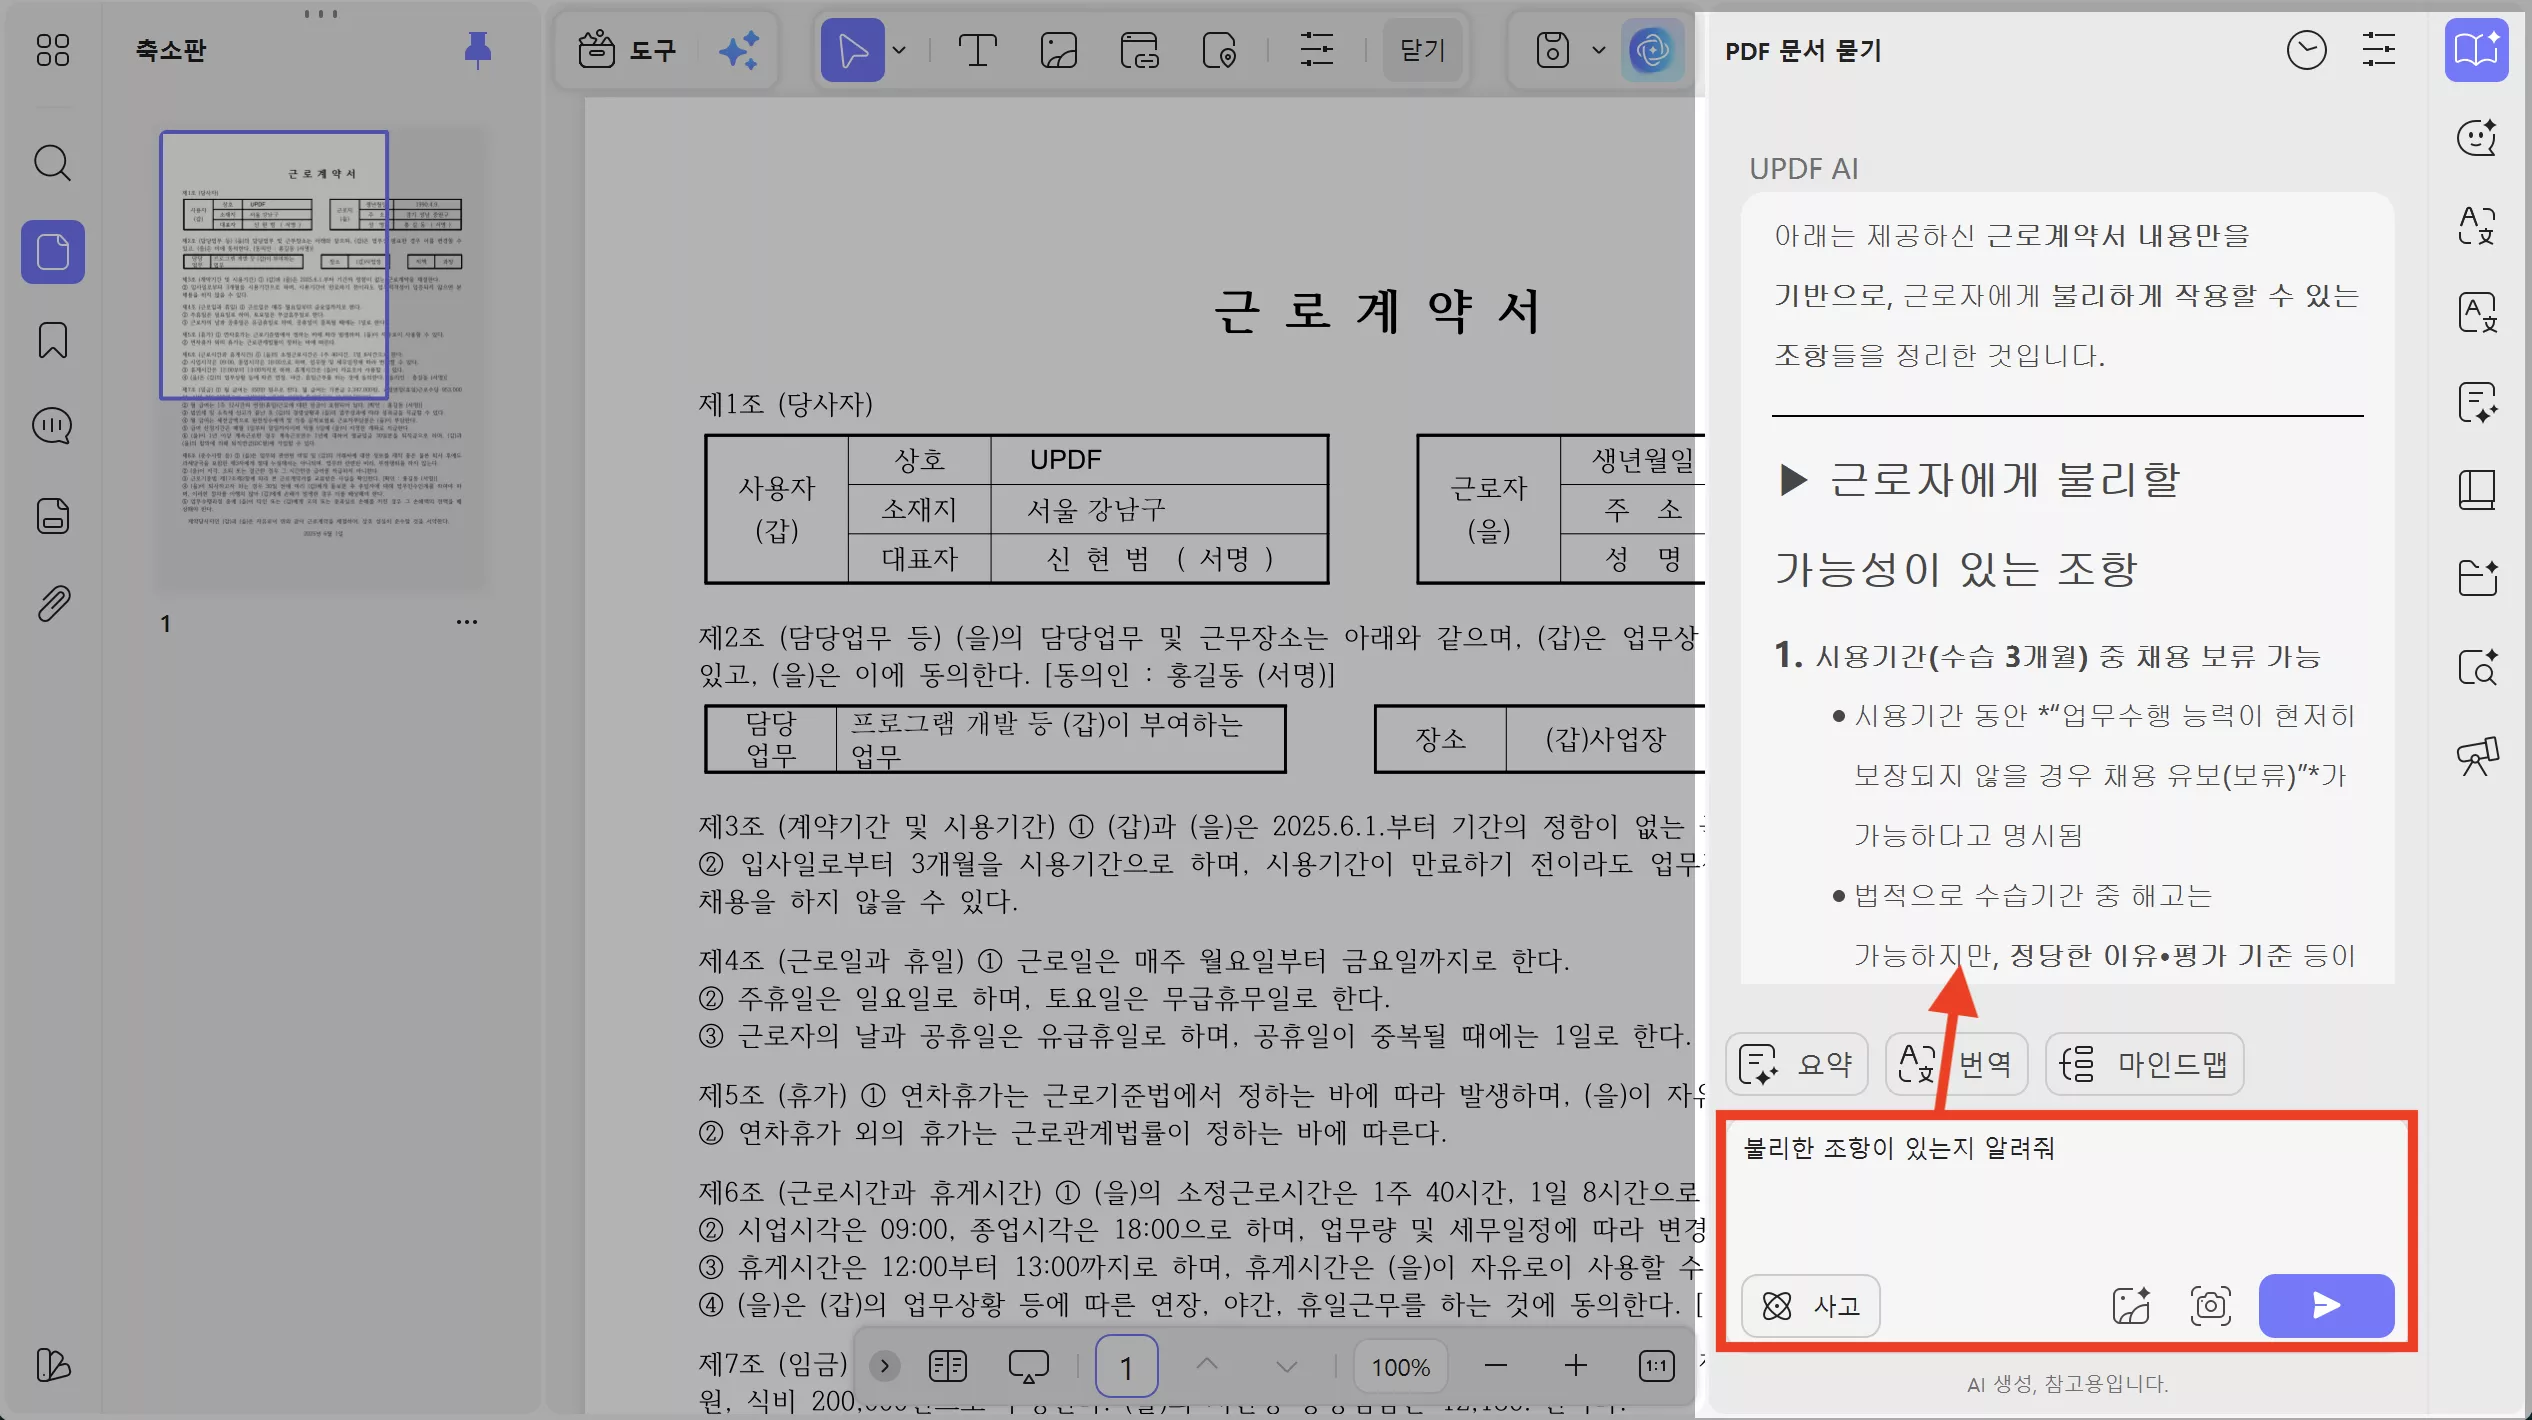Open the 도구 tools menu

[627, 49]
